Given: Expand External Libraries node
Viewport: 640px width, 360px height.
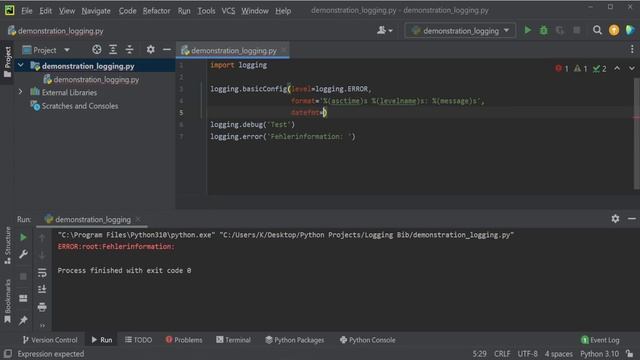Looking at the screenshot, I should (x=20, y=92).
